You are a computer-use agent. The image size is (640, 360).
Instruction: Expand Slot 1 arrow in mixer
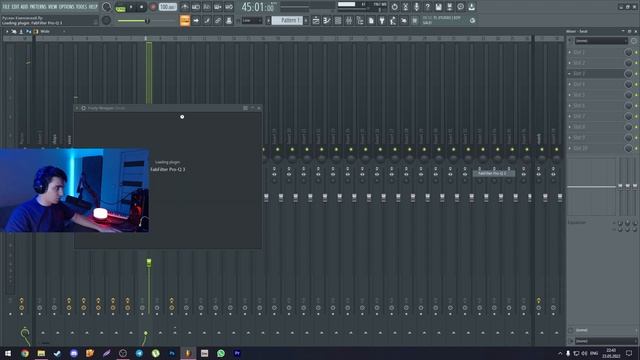point(570,52)
